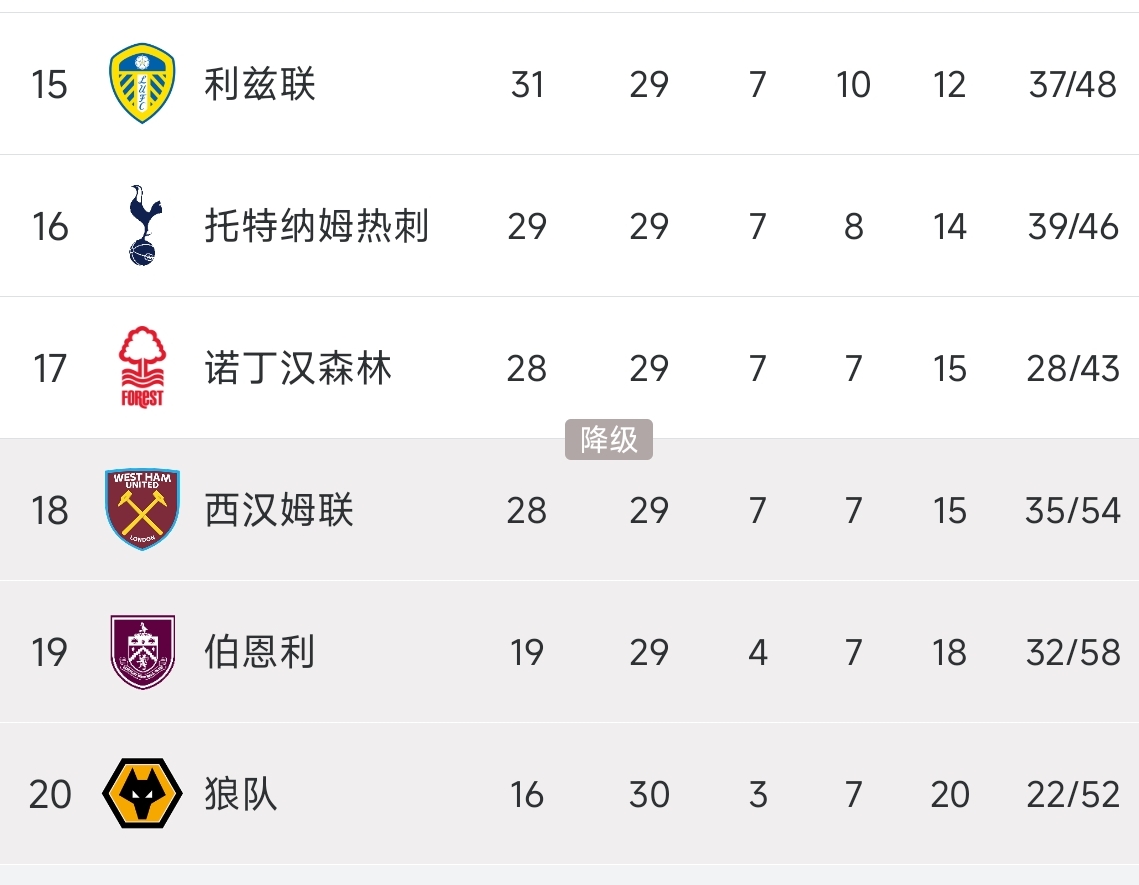The height and width of the screenshot is (885, 1139).
Task: Click the 降级 relegation zone label
Action: tap(609, 440)
